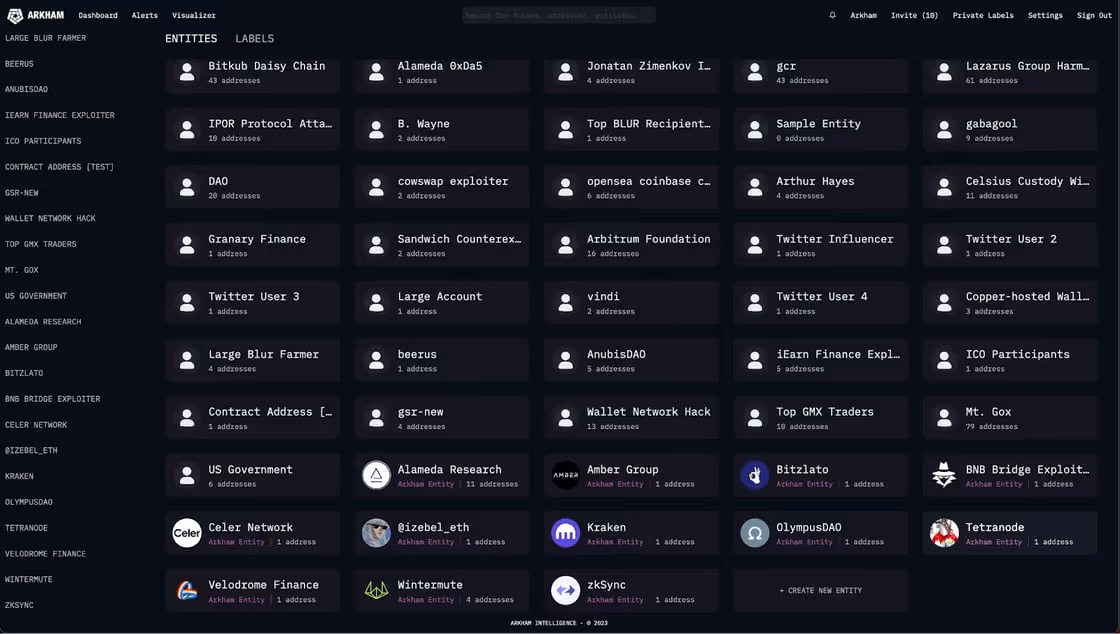
Task: Click the OlympusDAO omega logo
Action: [x=755, y=533]
